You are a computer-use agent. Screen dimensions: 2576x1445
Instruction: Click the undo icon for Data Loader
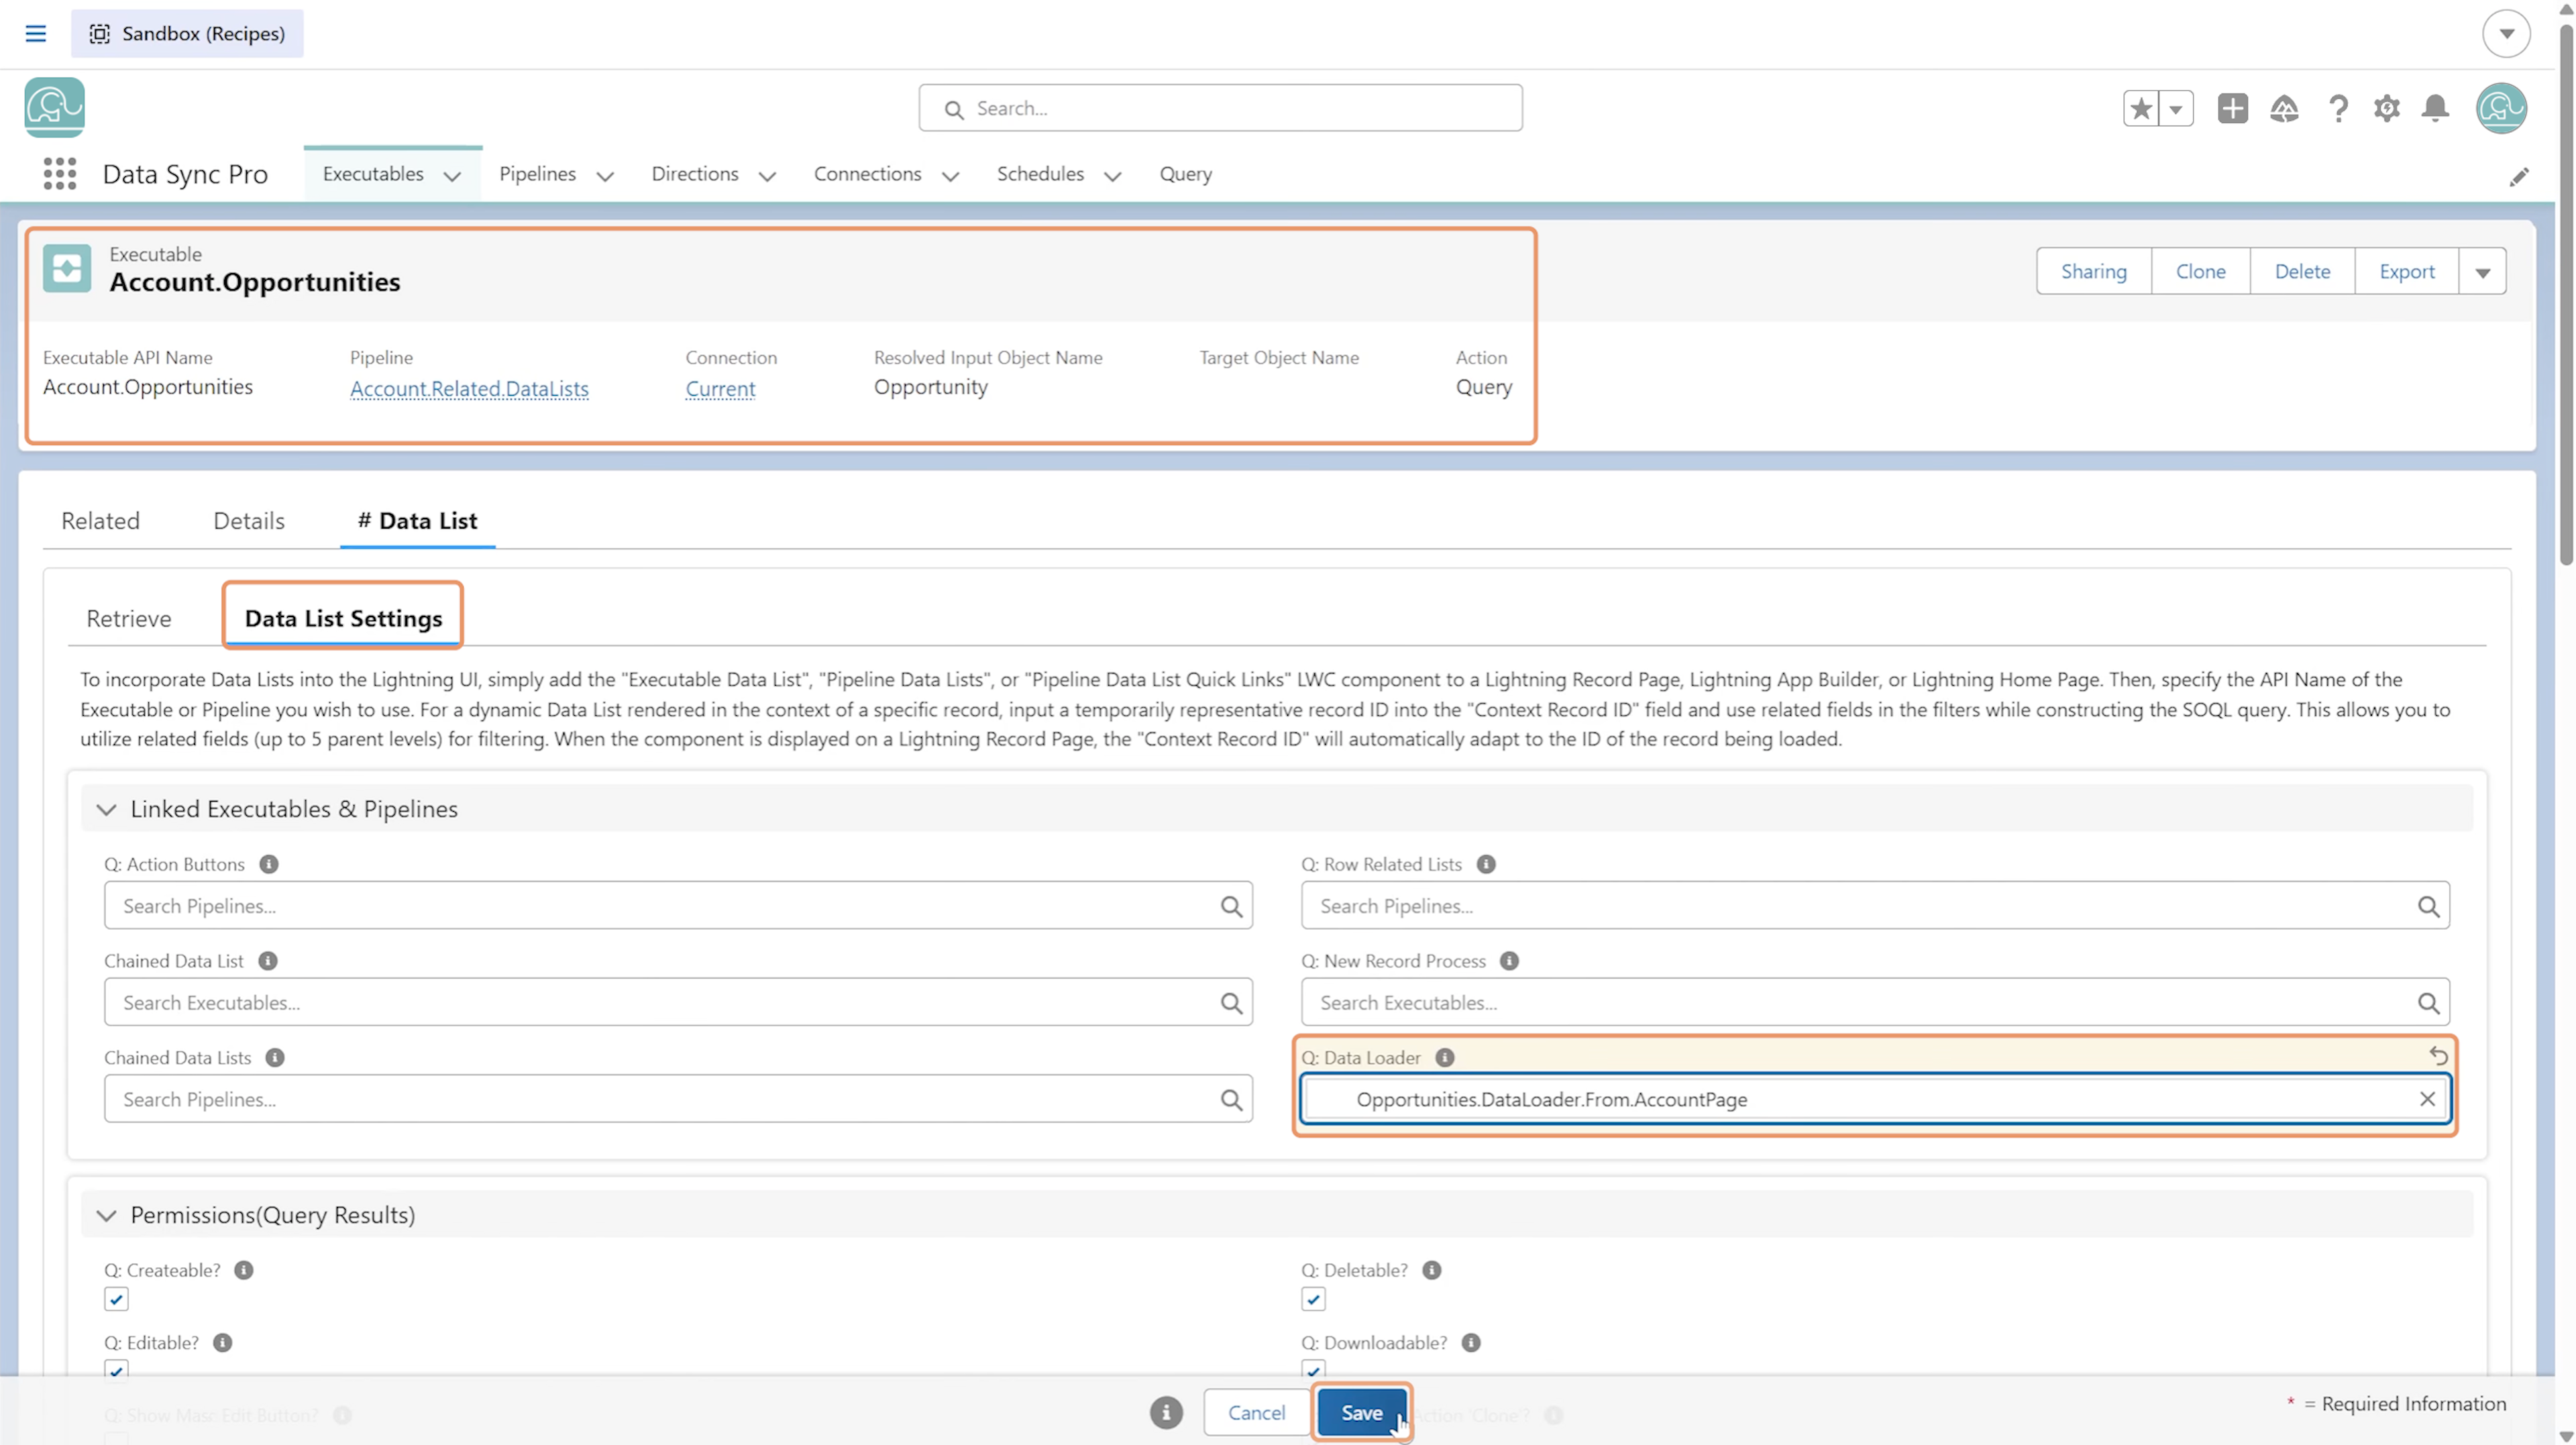(2438, 1055)
